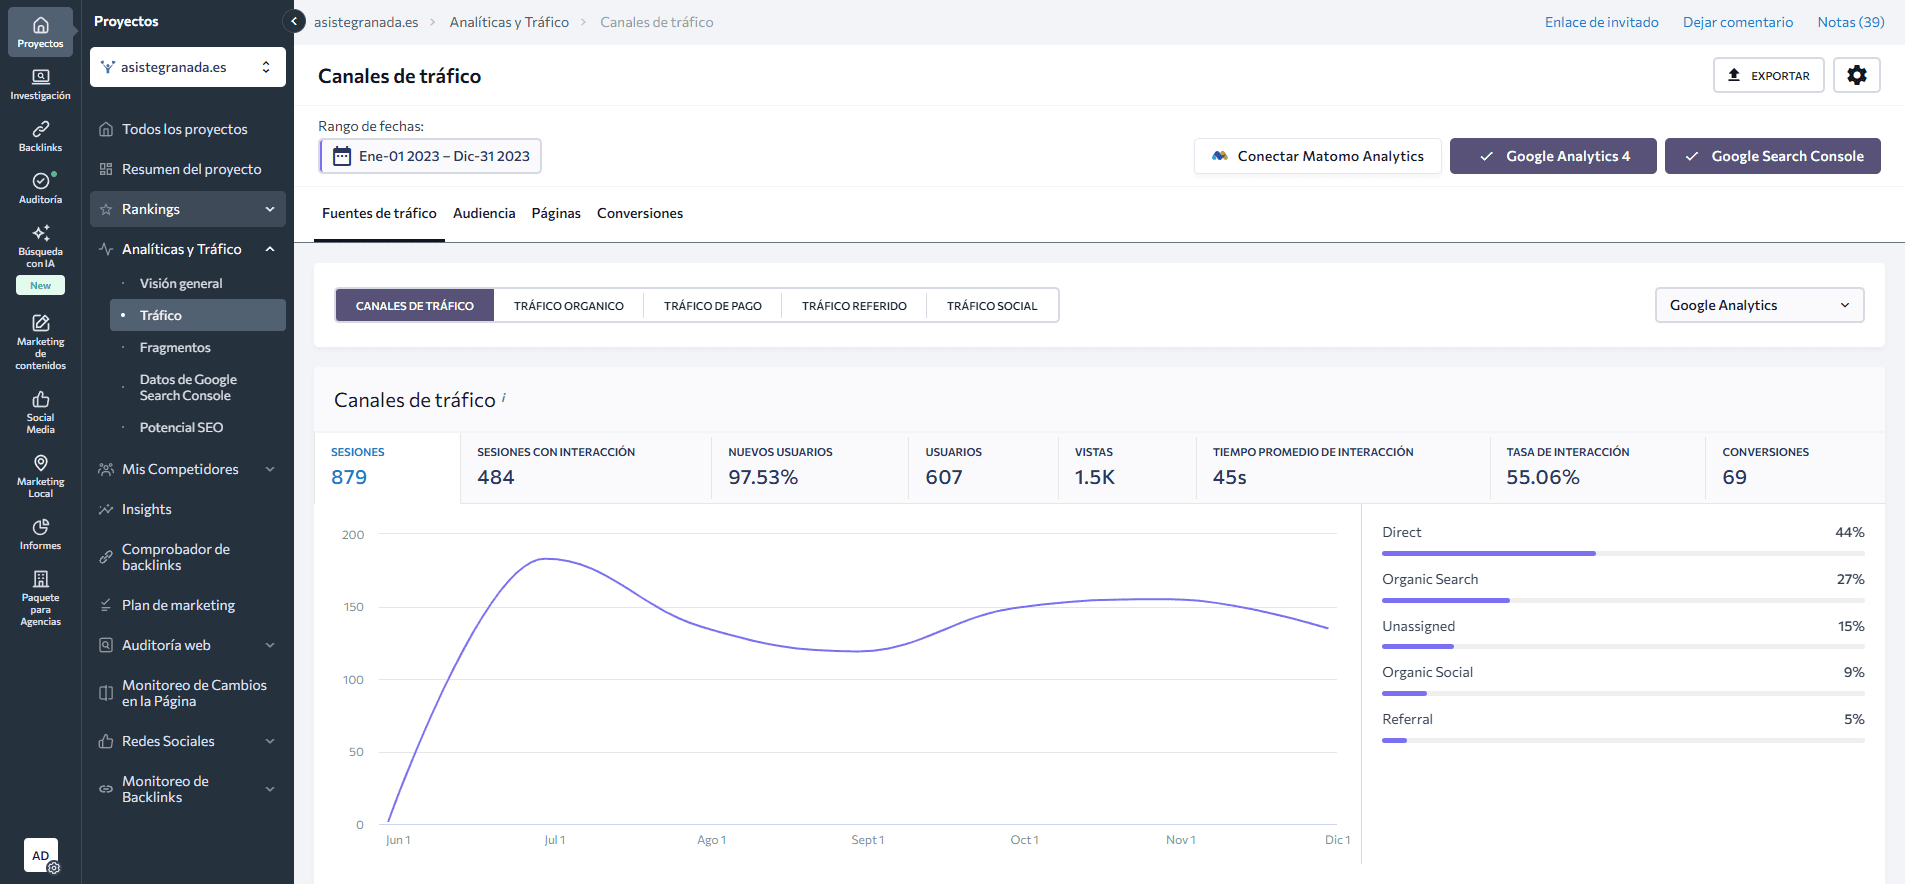Open the asistegranada.es project selector

[x=187, y=68]
